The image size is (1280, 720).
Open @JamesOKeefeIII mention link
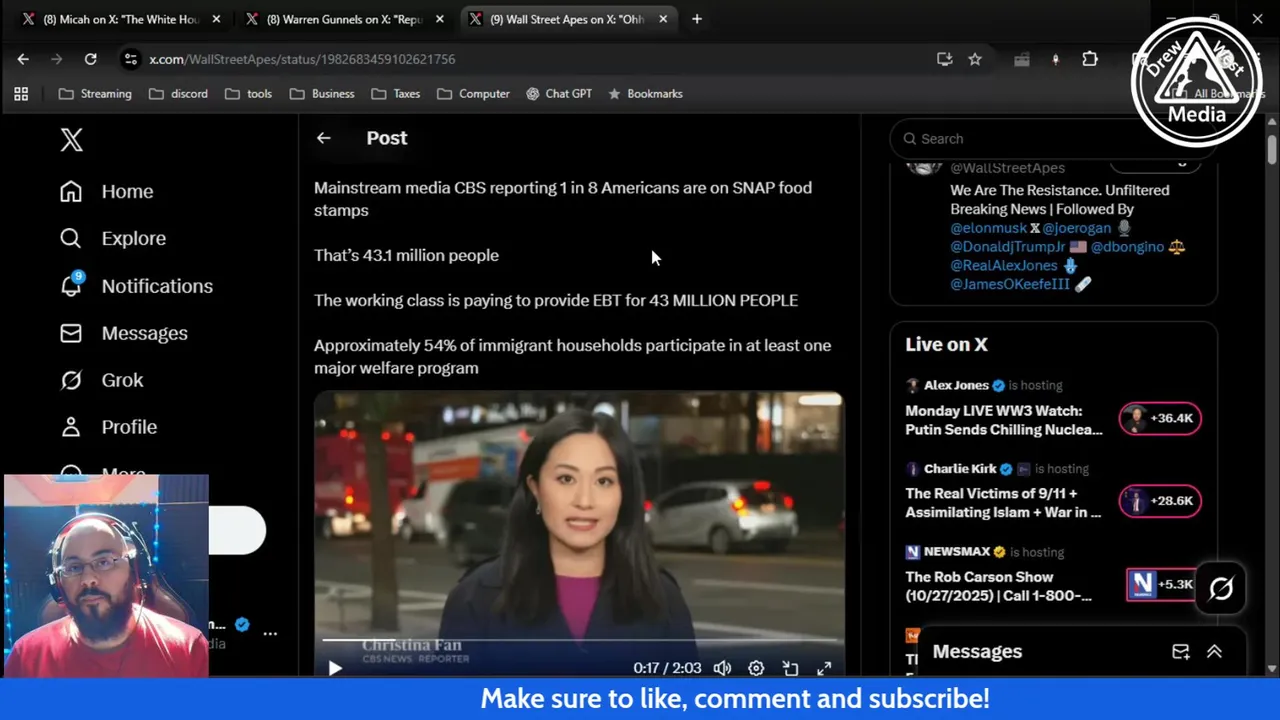click(1010, 285)
